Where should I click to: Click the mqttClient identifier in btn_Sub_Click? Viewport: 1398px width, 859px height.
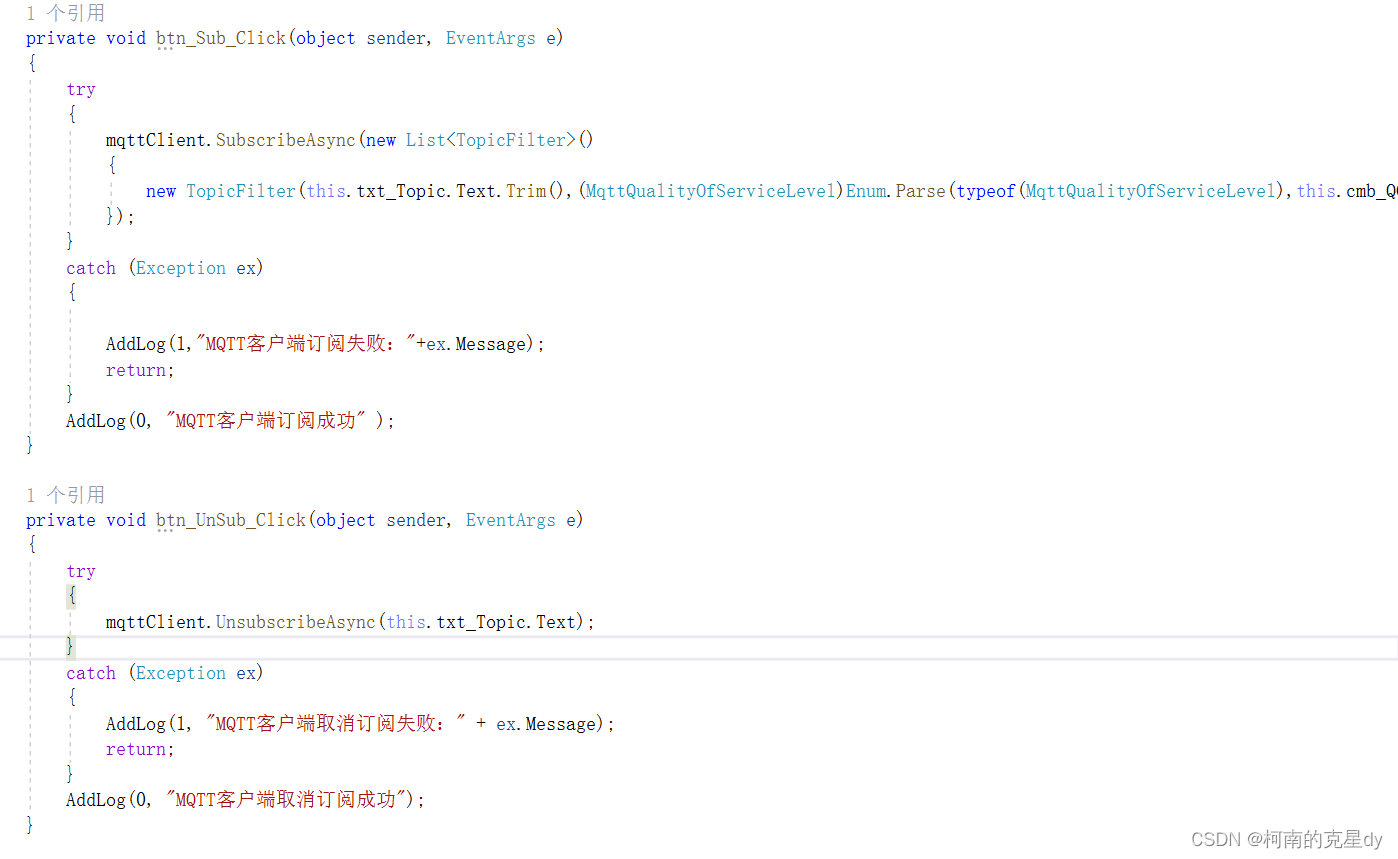click(x=155, y=139)
